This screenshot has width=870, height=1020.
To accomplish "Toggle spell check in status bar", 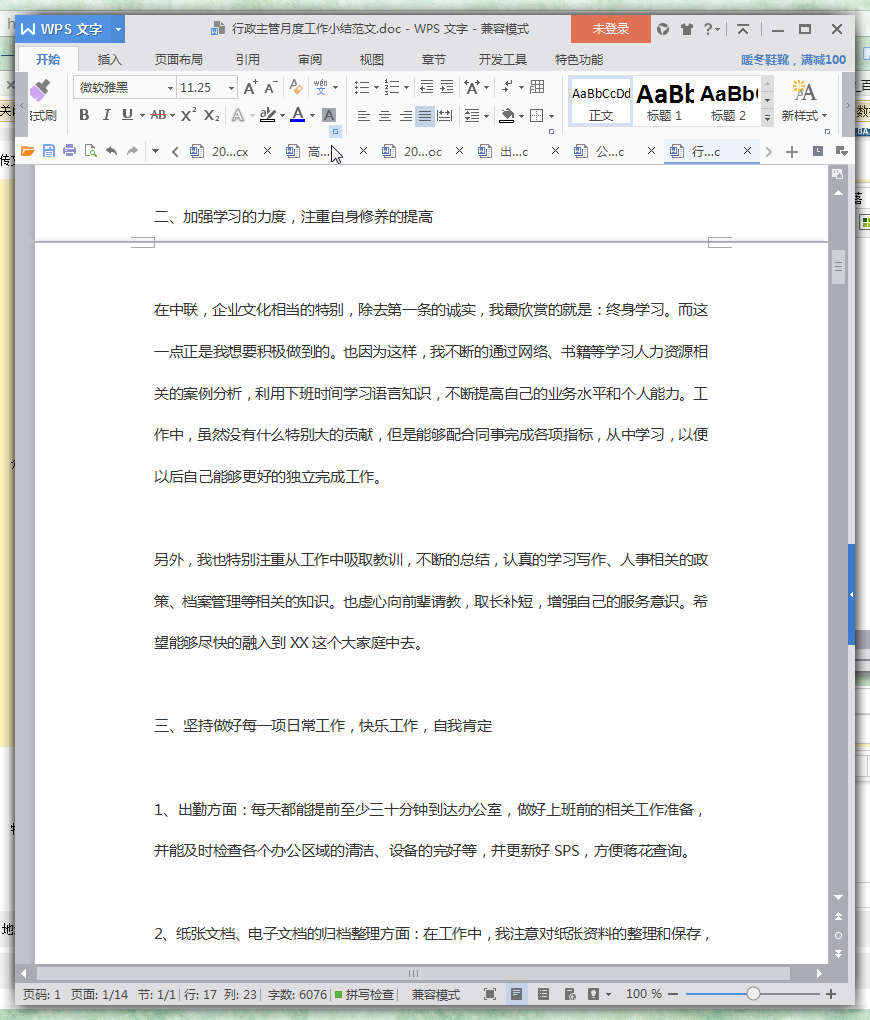I will (364, 994).
